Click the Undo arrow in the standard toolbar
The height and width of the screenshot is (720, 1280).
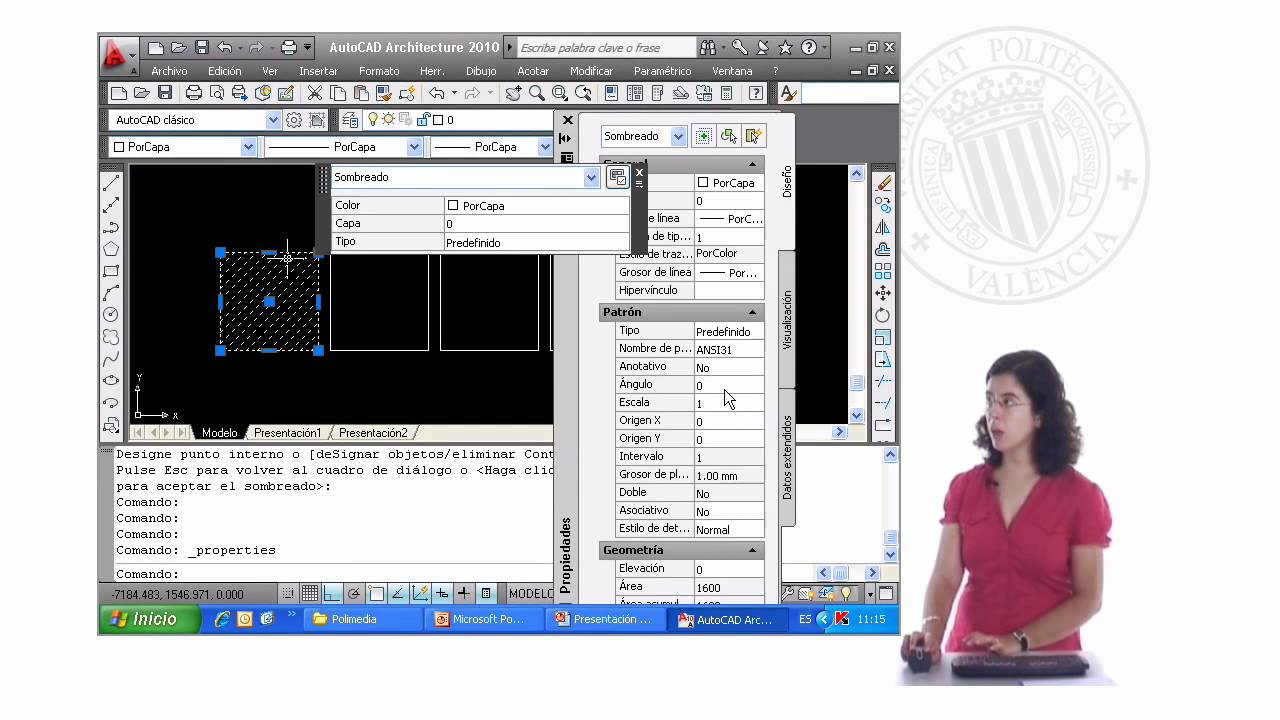point(437,93)
